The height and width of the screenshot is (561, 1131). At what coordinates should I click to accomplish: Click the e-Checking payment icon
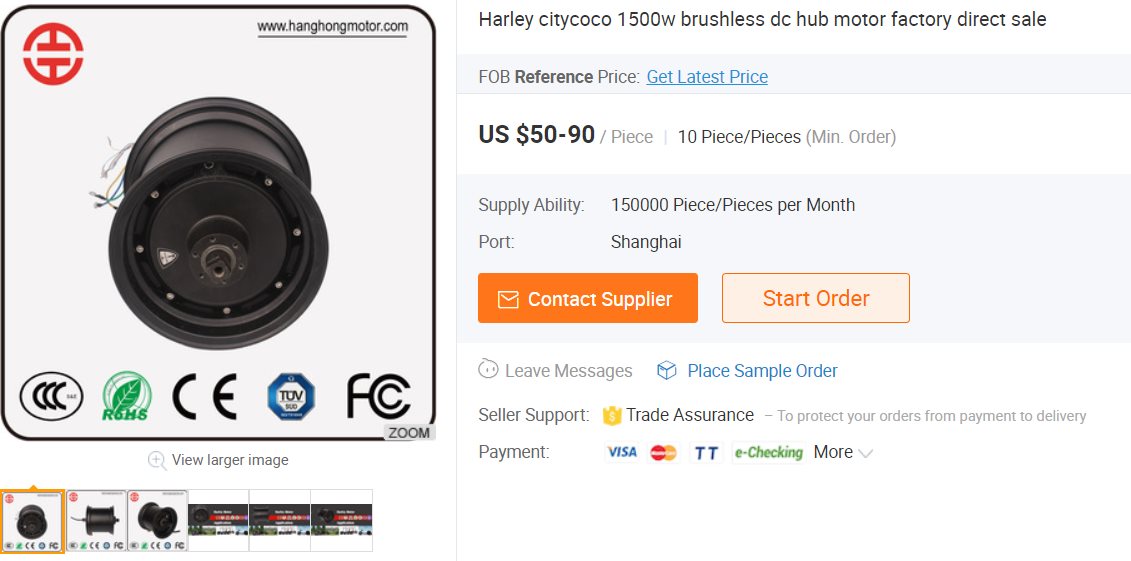coord(769,452)
